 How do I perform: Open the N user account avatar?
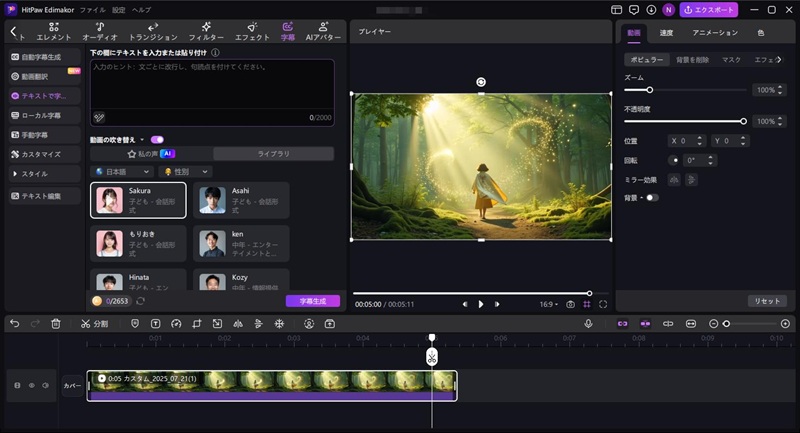pos(668,10)
